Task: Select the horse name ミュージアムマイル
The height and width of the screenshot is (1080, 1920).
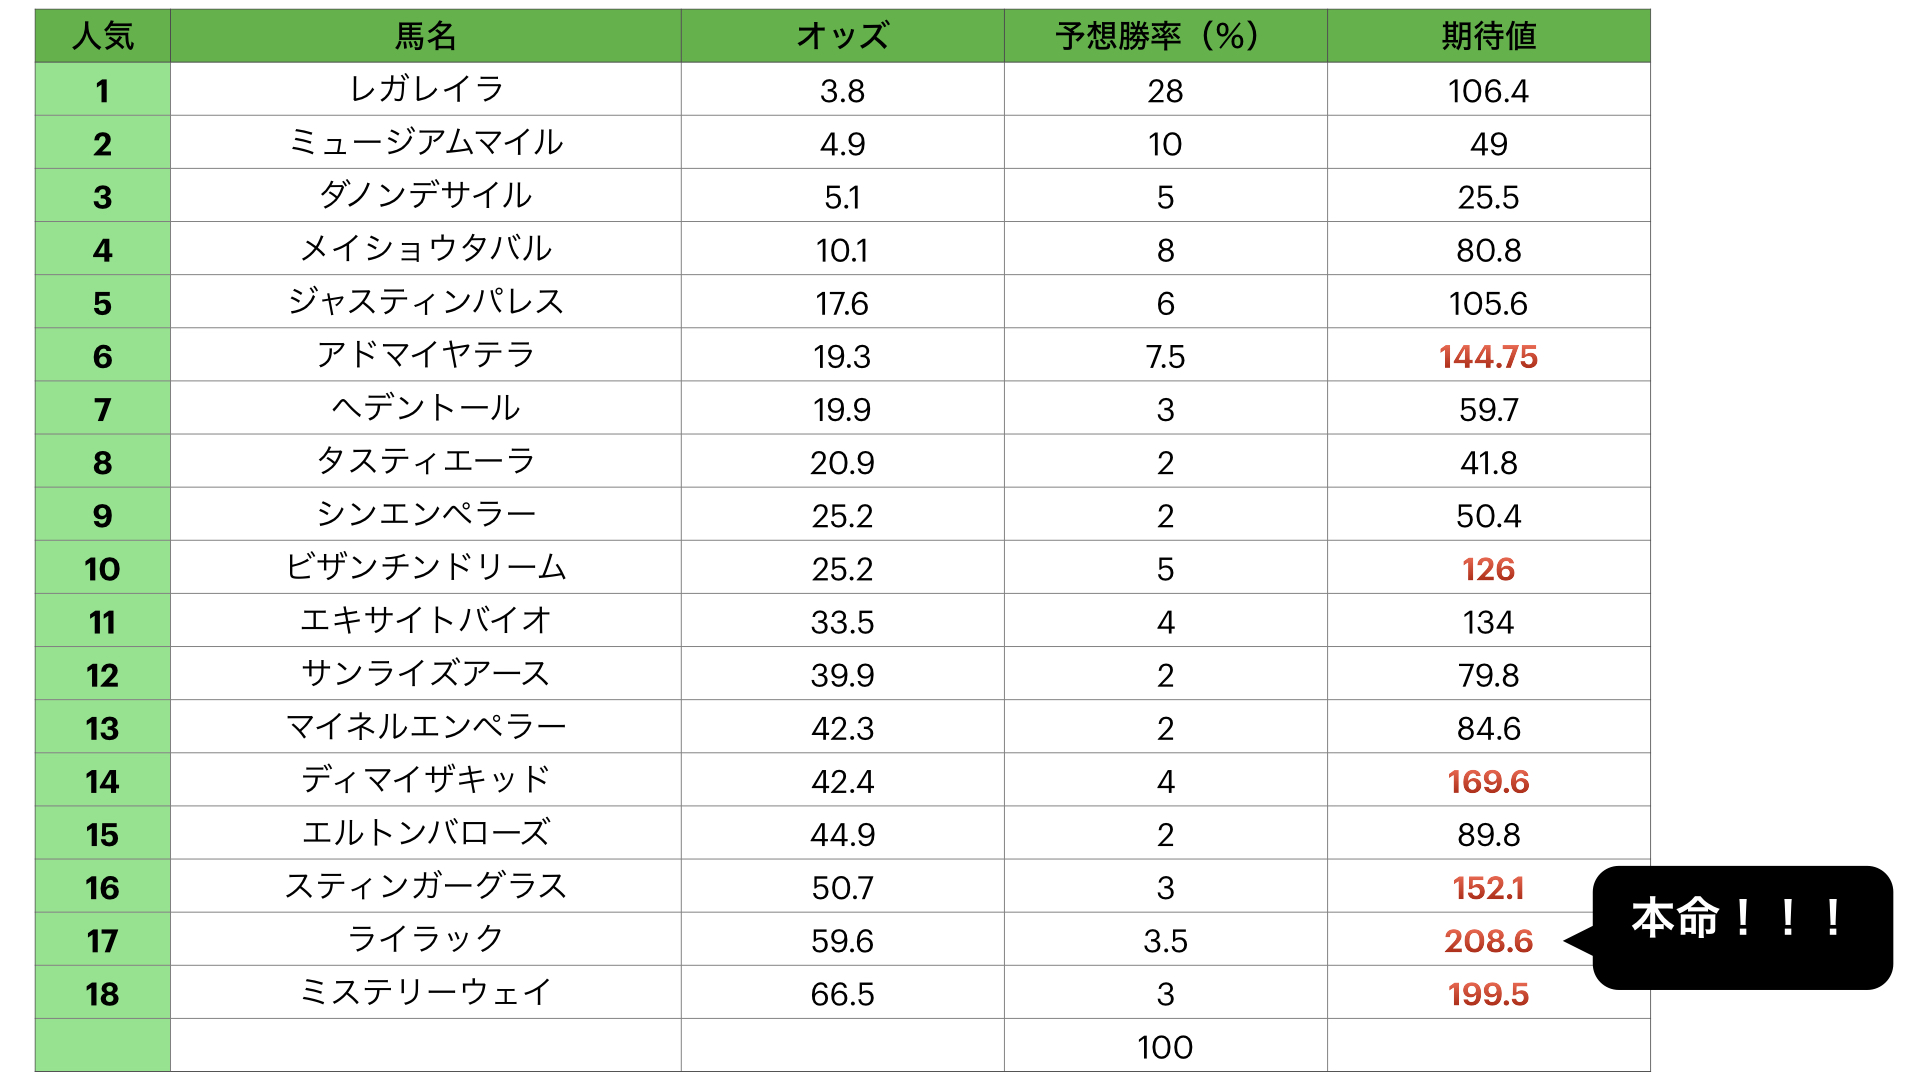Action: (x=425, y=143)
